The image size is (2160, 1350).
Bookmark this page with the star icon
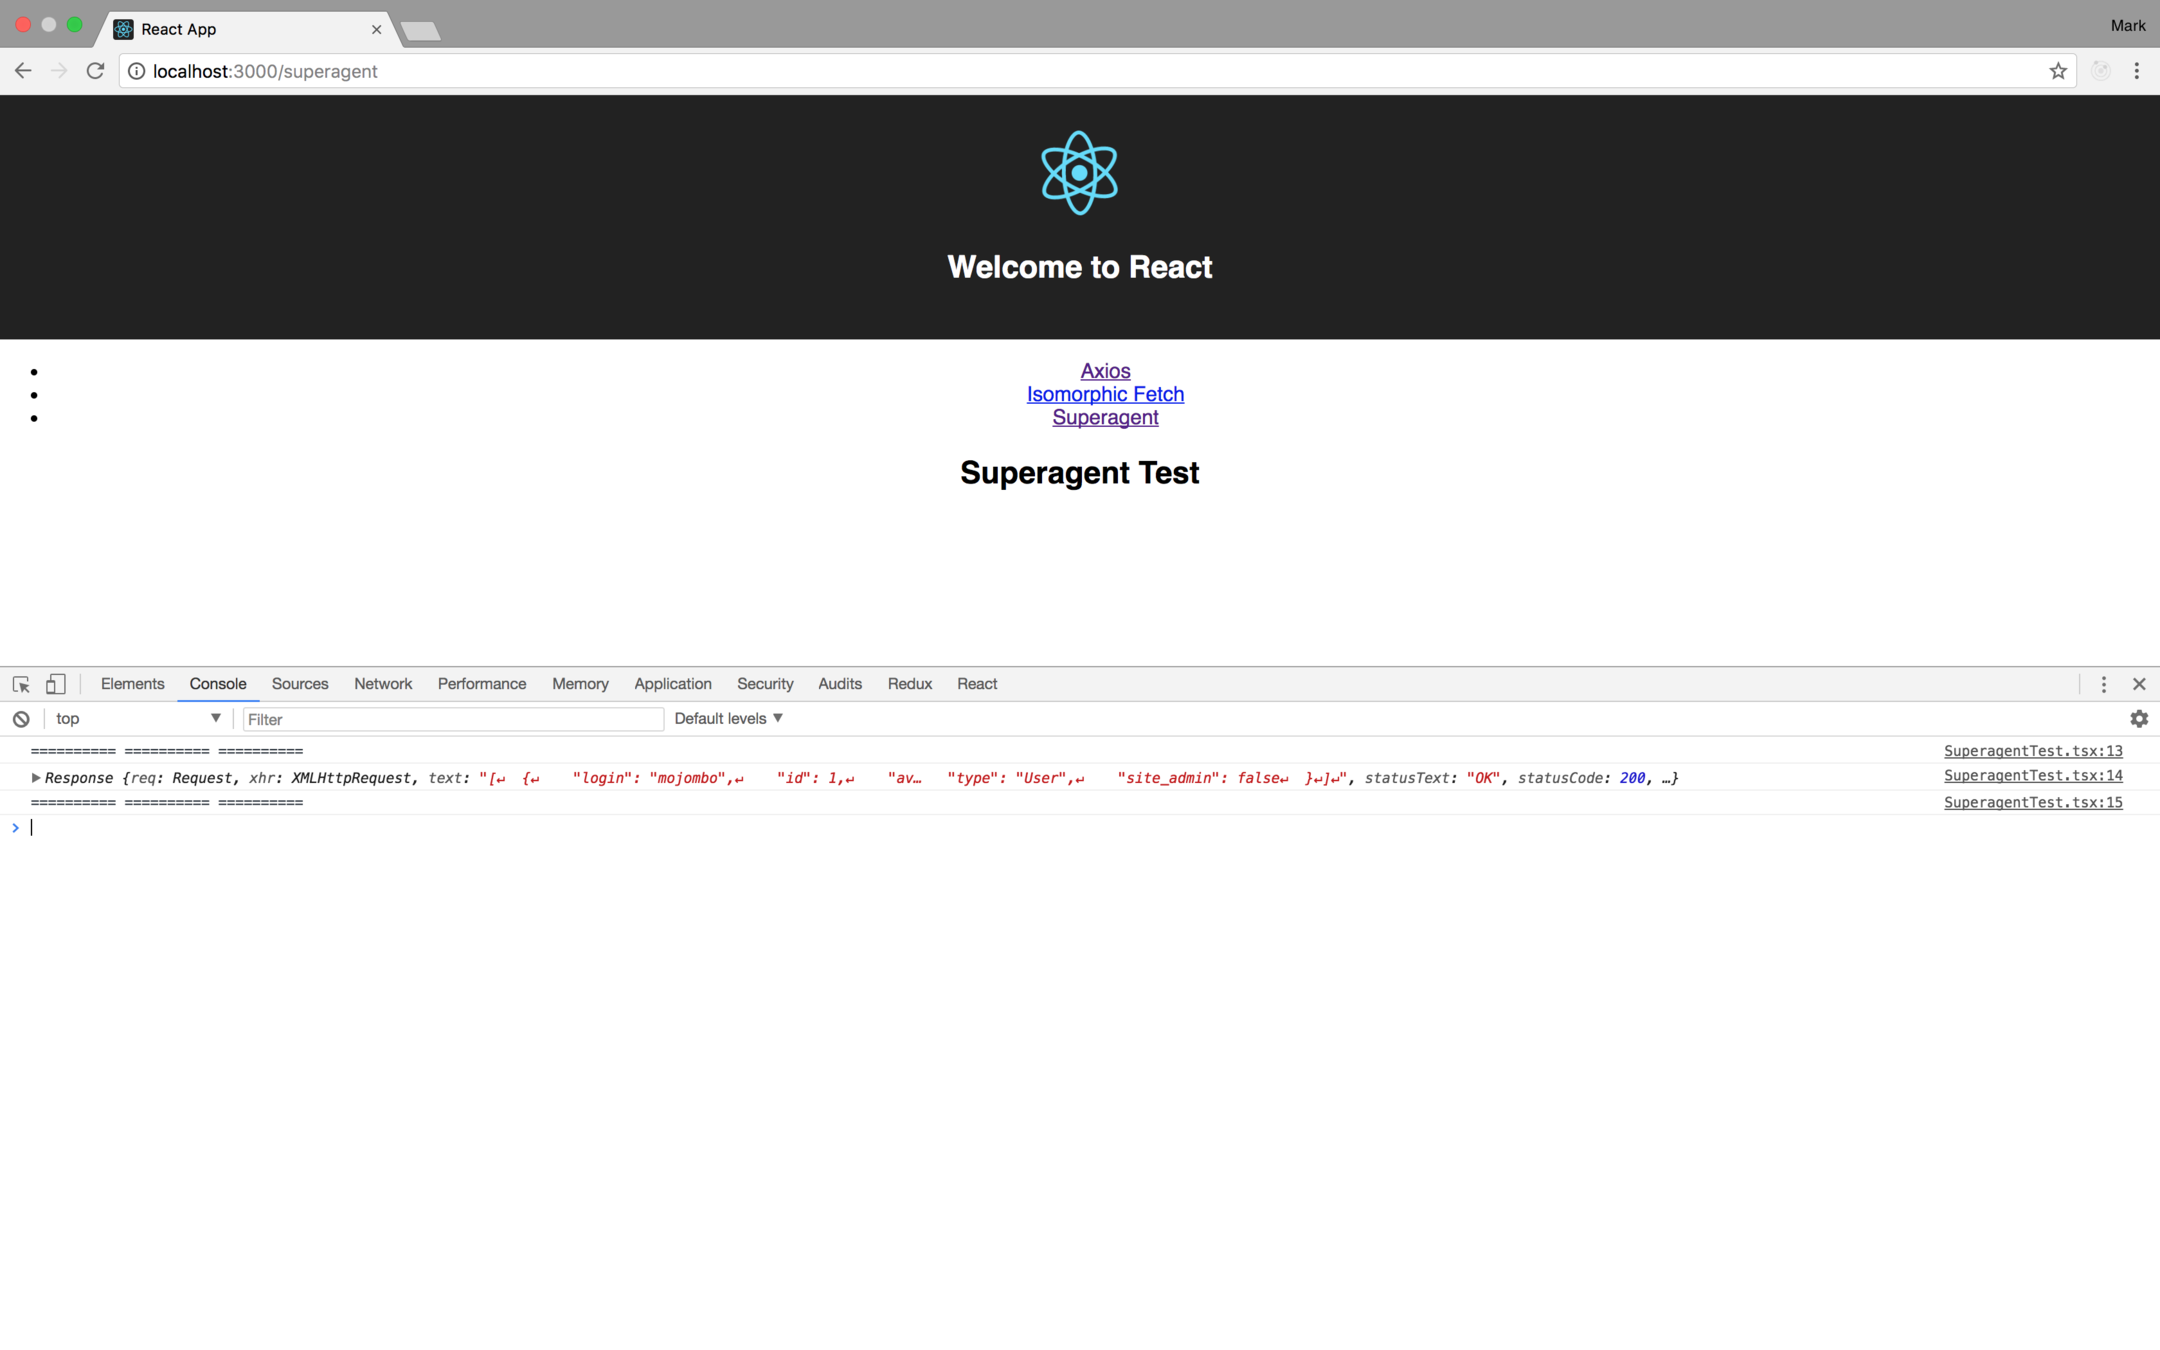[x=2057, y=71]
